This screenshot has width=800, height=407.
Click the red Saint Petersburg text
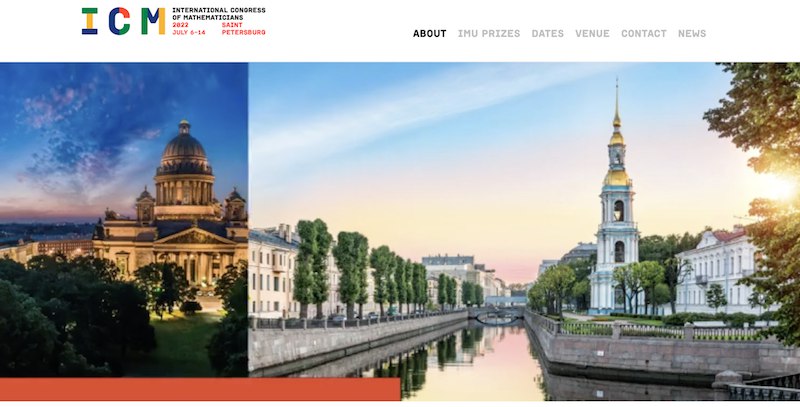[243, 29]
